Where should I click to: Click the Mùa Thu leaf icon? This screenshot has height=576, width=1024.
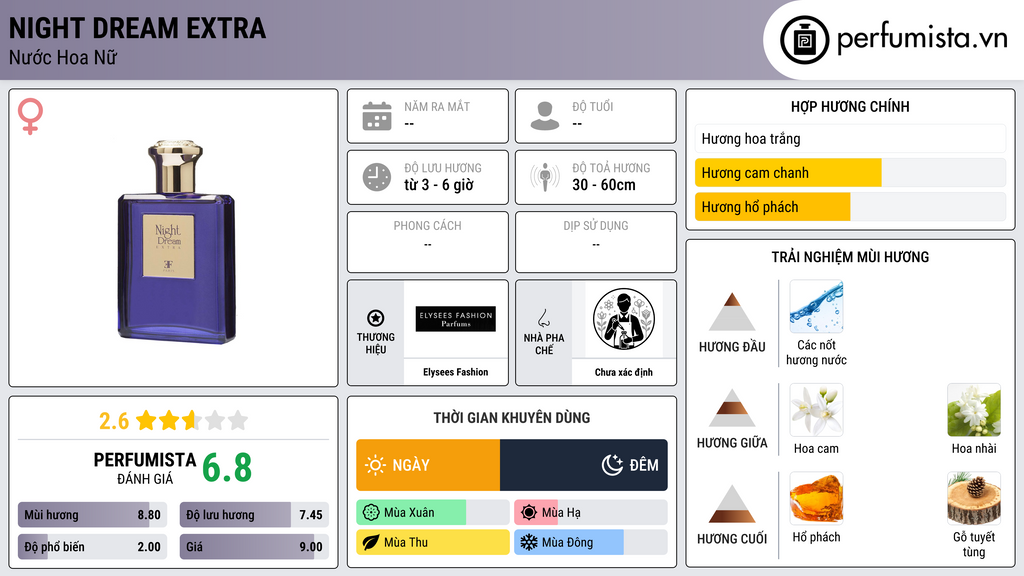pyautogui.click(x=371, y=542)
